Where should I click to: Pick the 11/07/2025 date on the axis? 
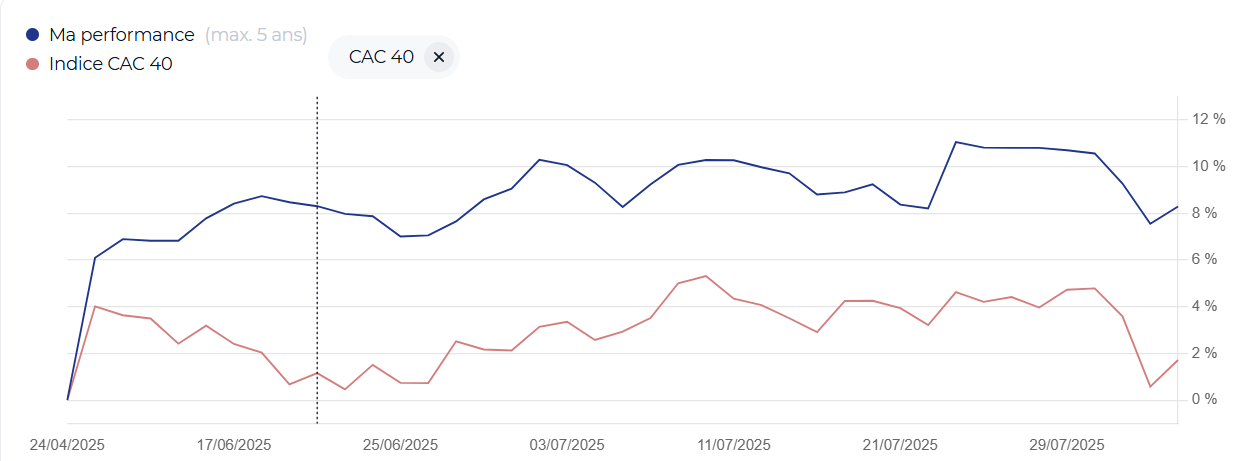[734, 445]
